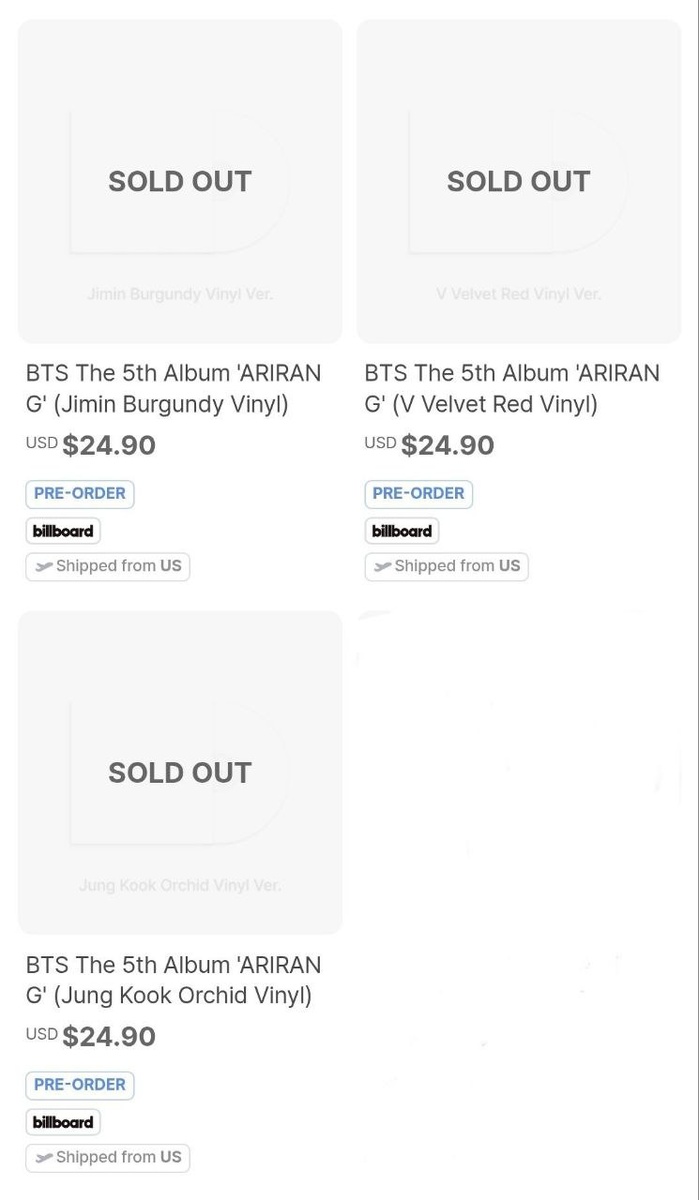Click the Jung Kook Orchid Vinyl album title
699x1200 pixels.
[x=173, y=980]
